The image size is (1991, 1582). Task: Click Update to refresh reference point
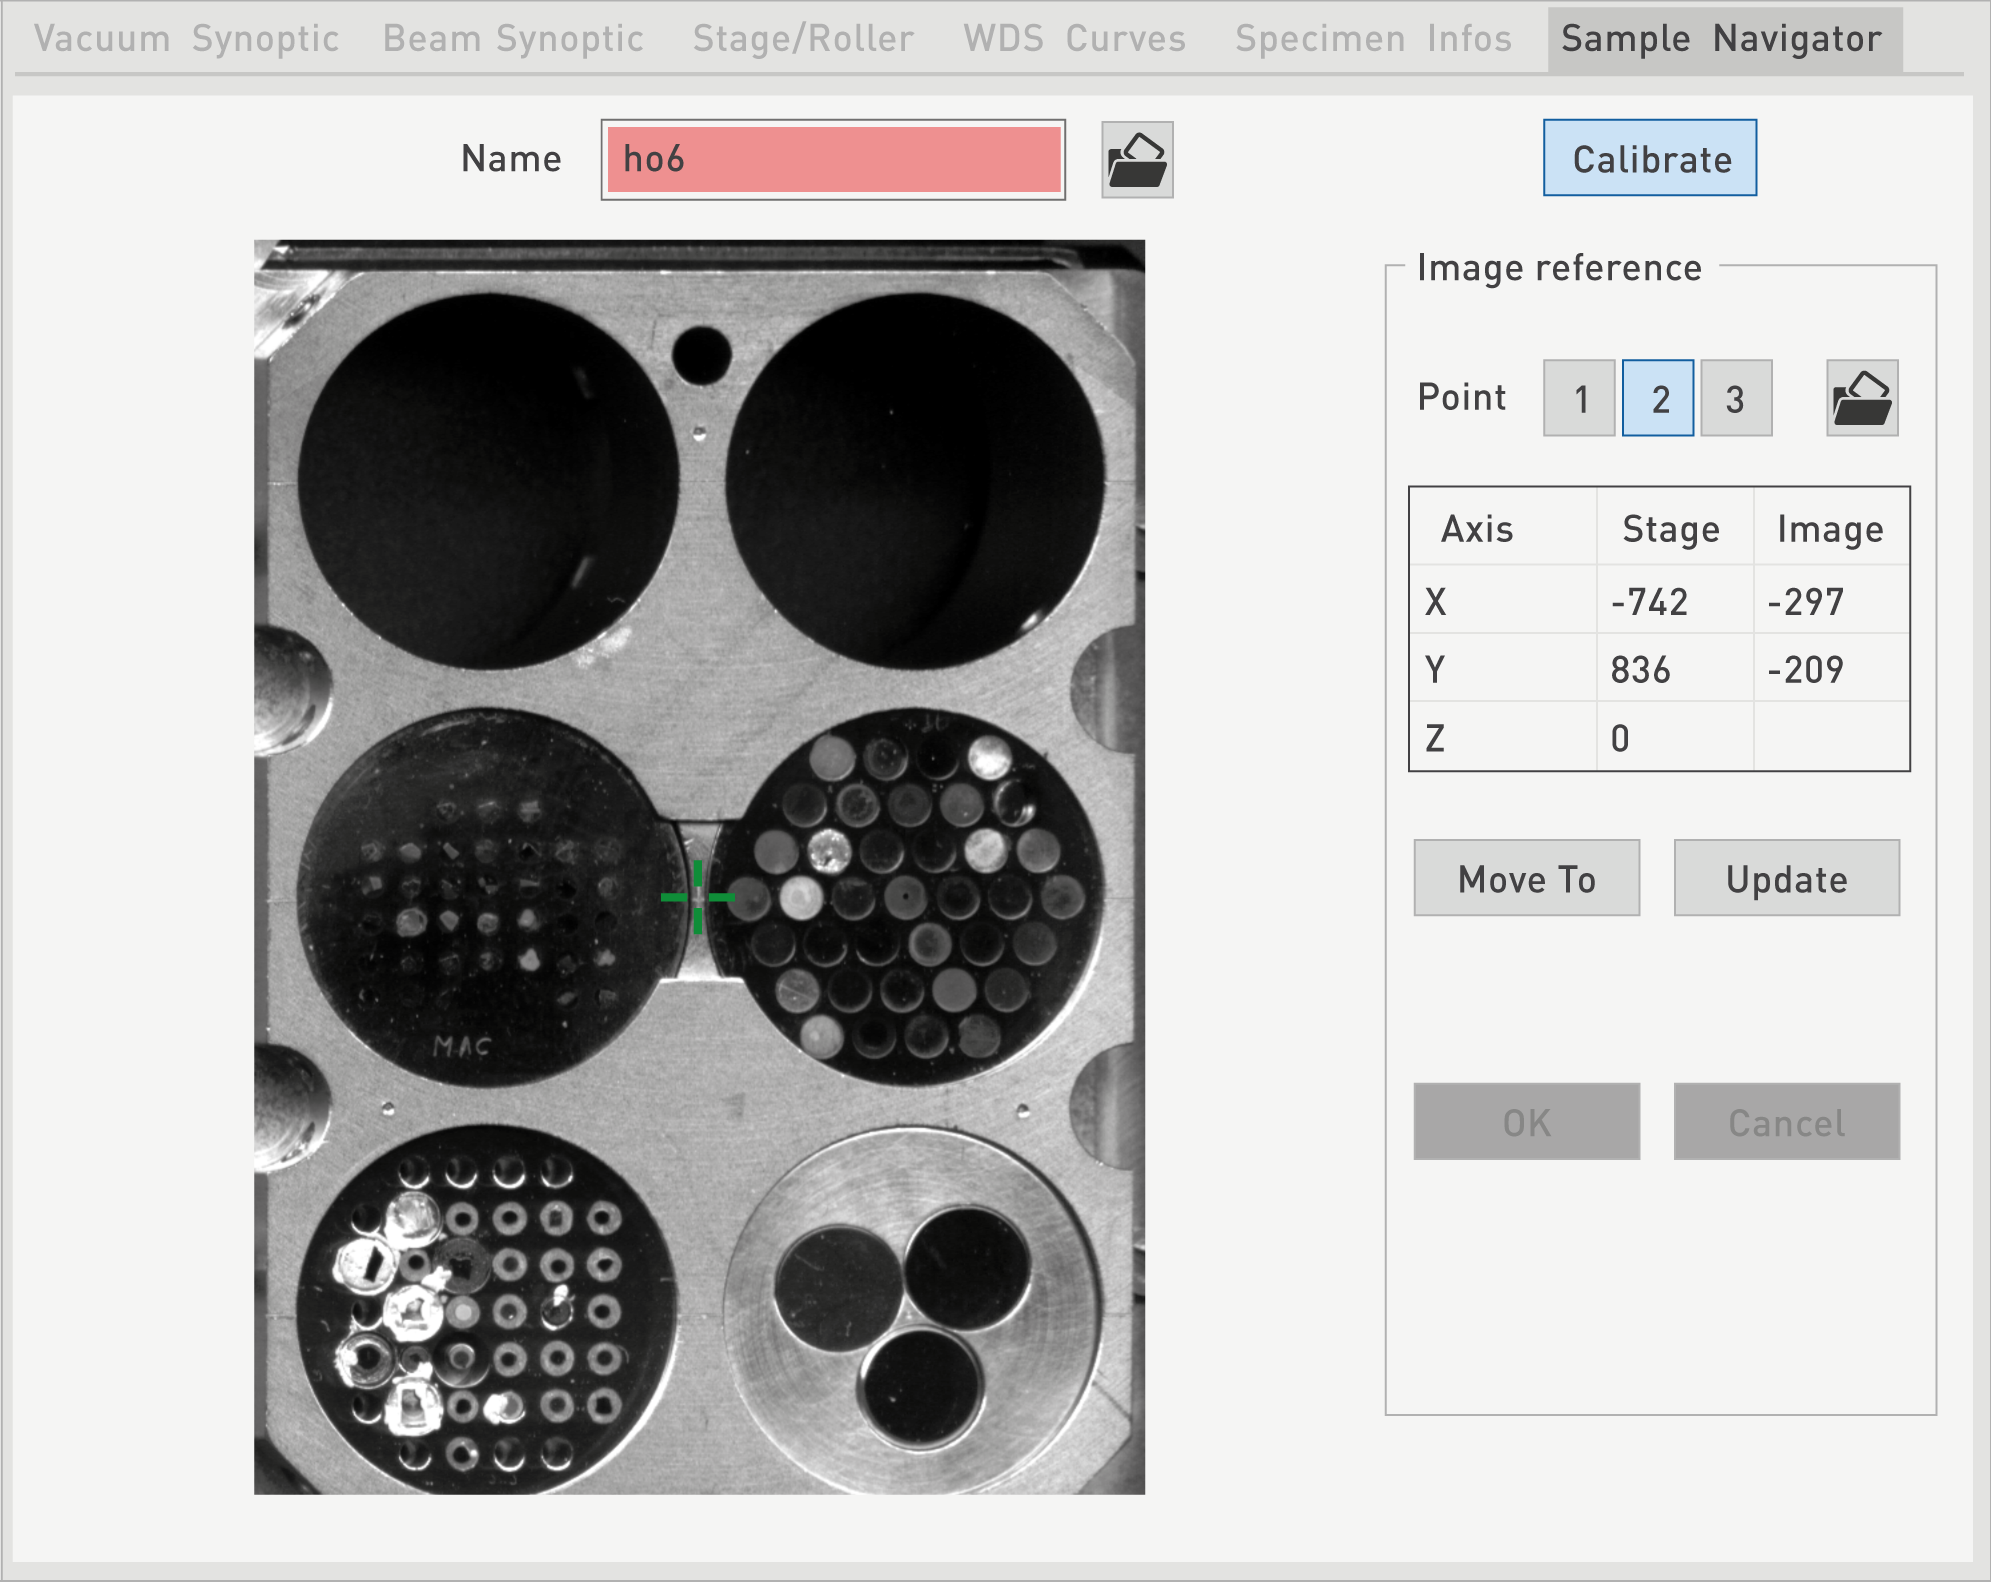coord(1786,879)
